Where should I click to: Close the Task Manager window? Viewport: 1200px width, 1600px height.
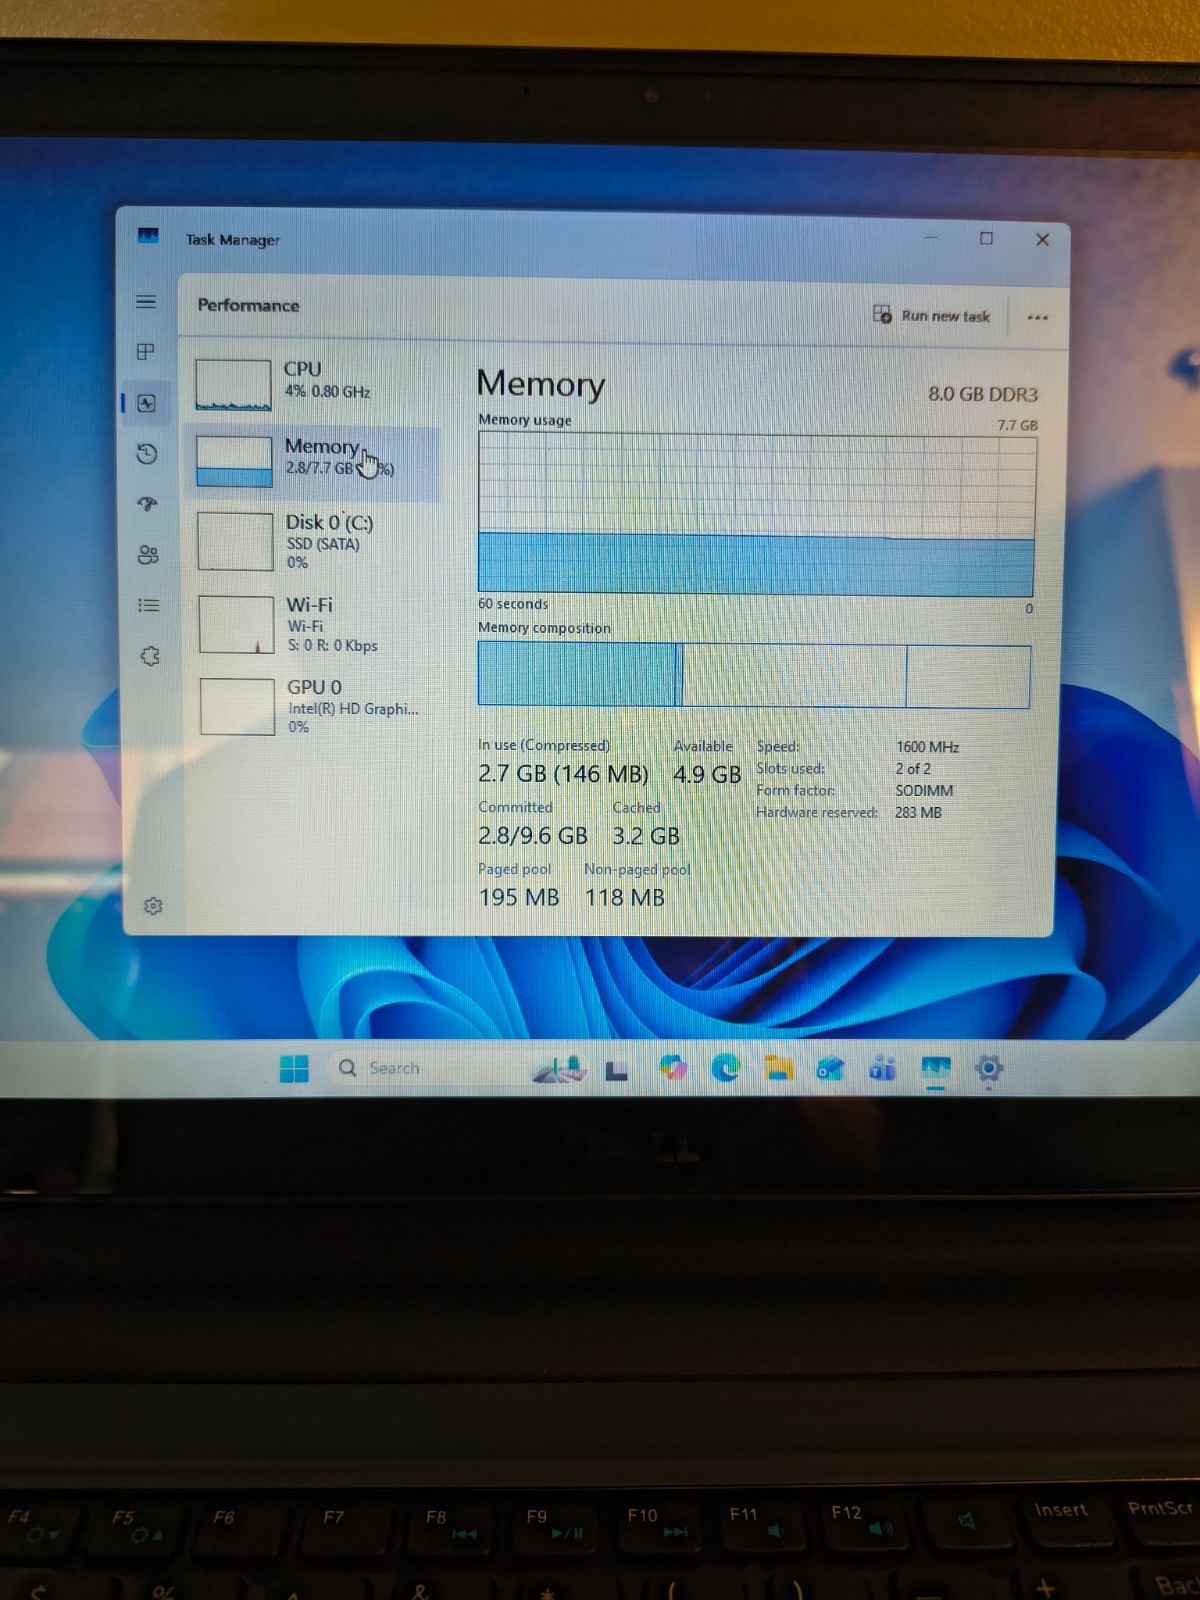[x=1042, y=239]
